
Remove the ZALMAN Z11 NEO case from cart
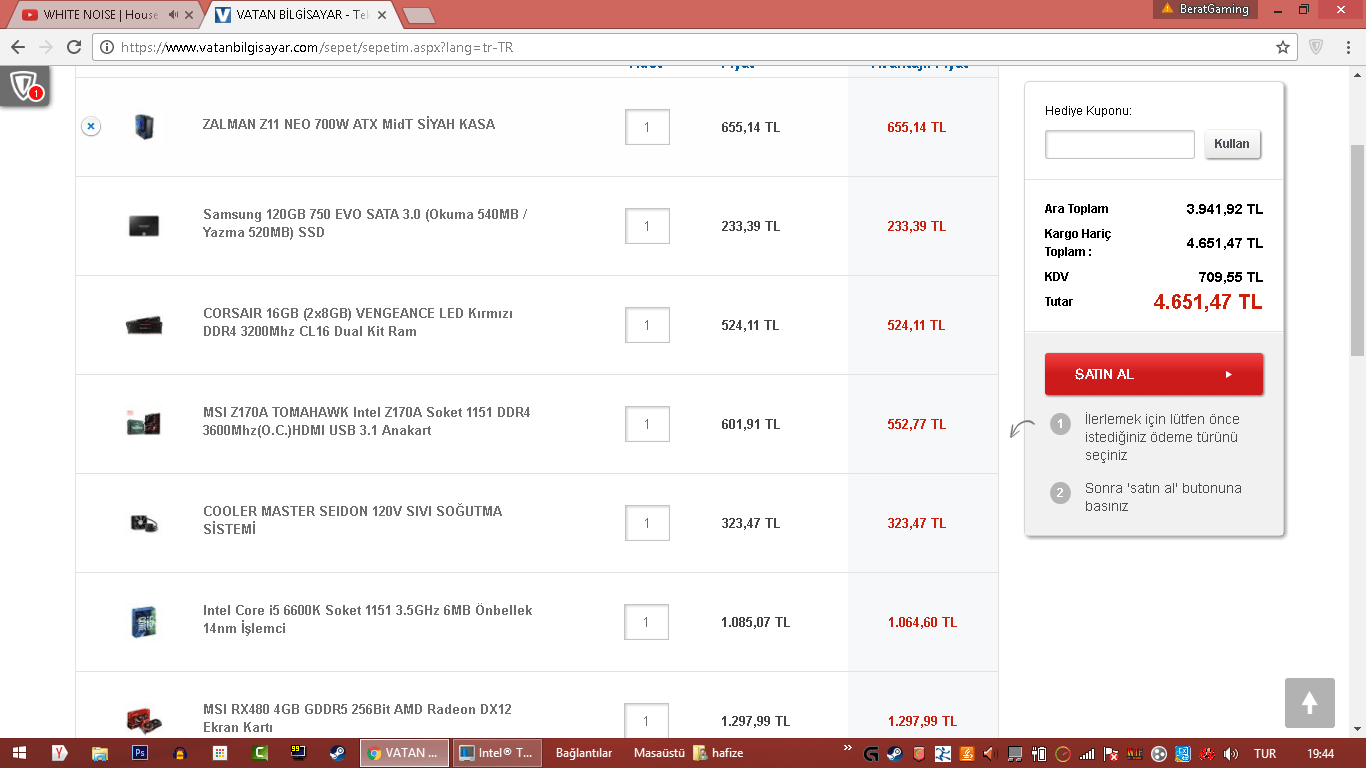(x=91, y=127)
